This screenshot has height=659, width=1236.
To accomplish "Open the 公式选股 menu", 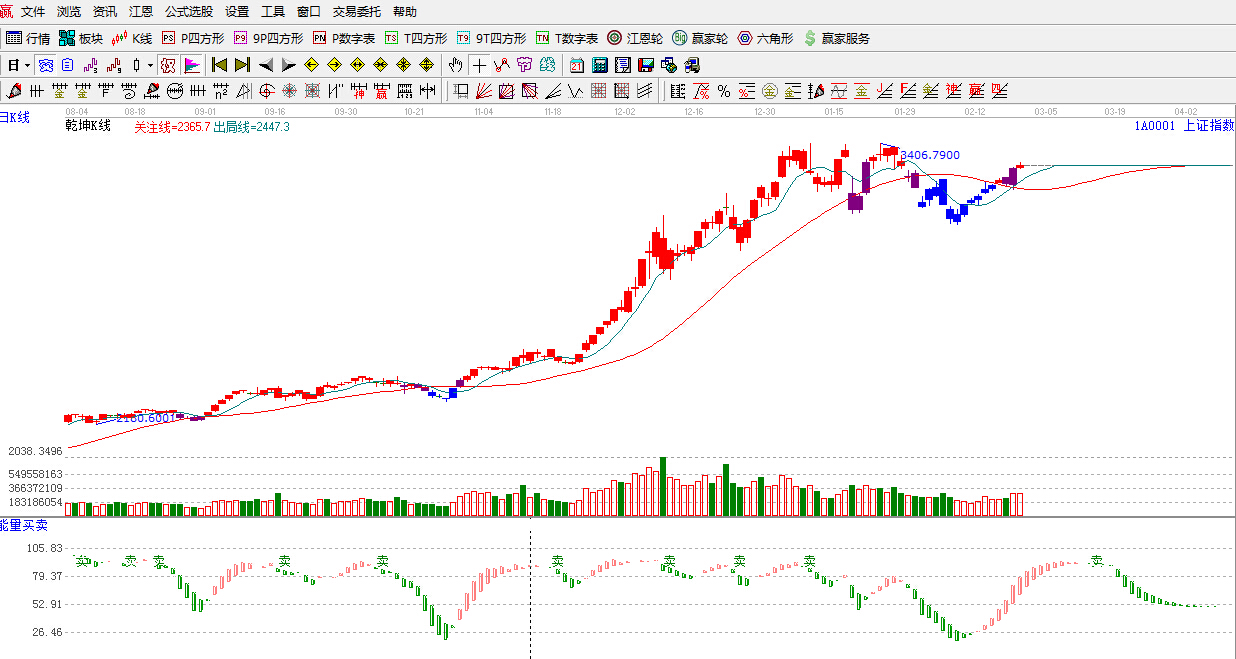I will tap(189, 12).
